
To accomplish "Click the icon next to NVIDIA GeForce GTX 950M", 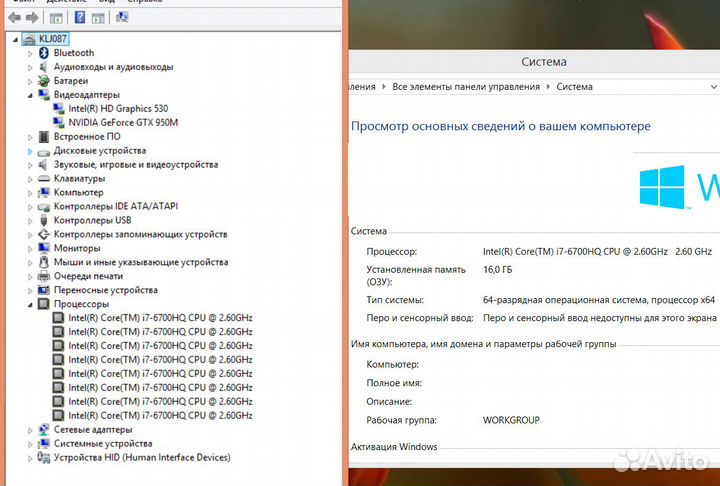I will tap(58, 123).
